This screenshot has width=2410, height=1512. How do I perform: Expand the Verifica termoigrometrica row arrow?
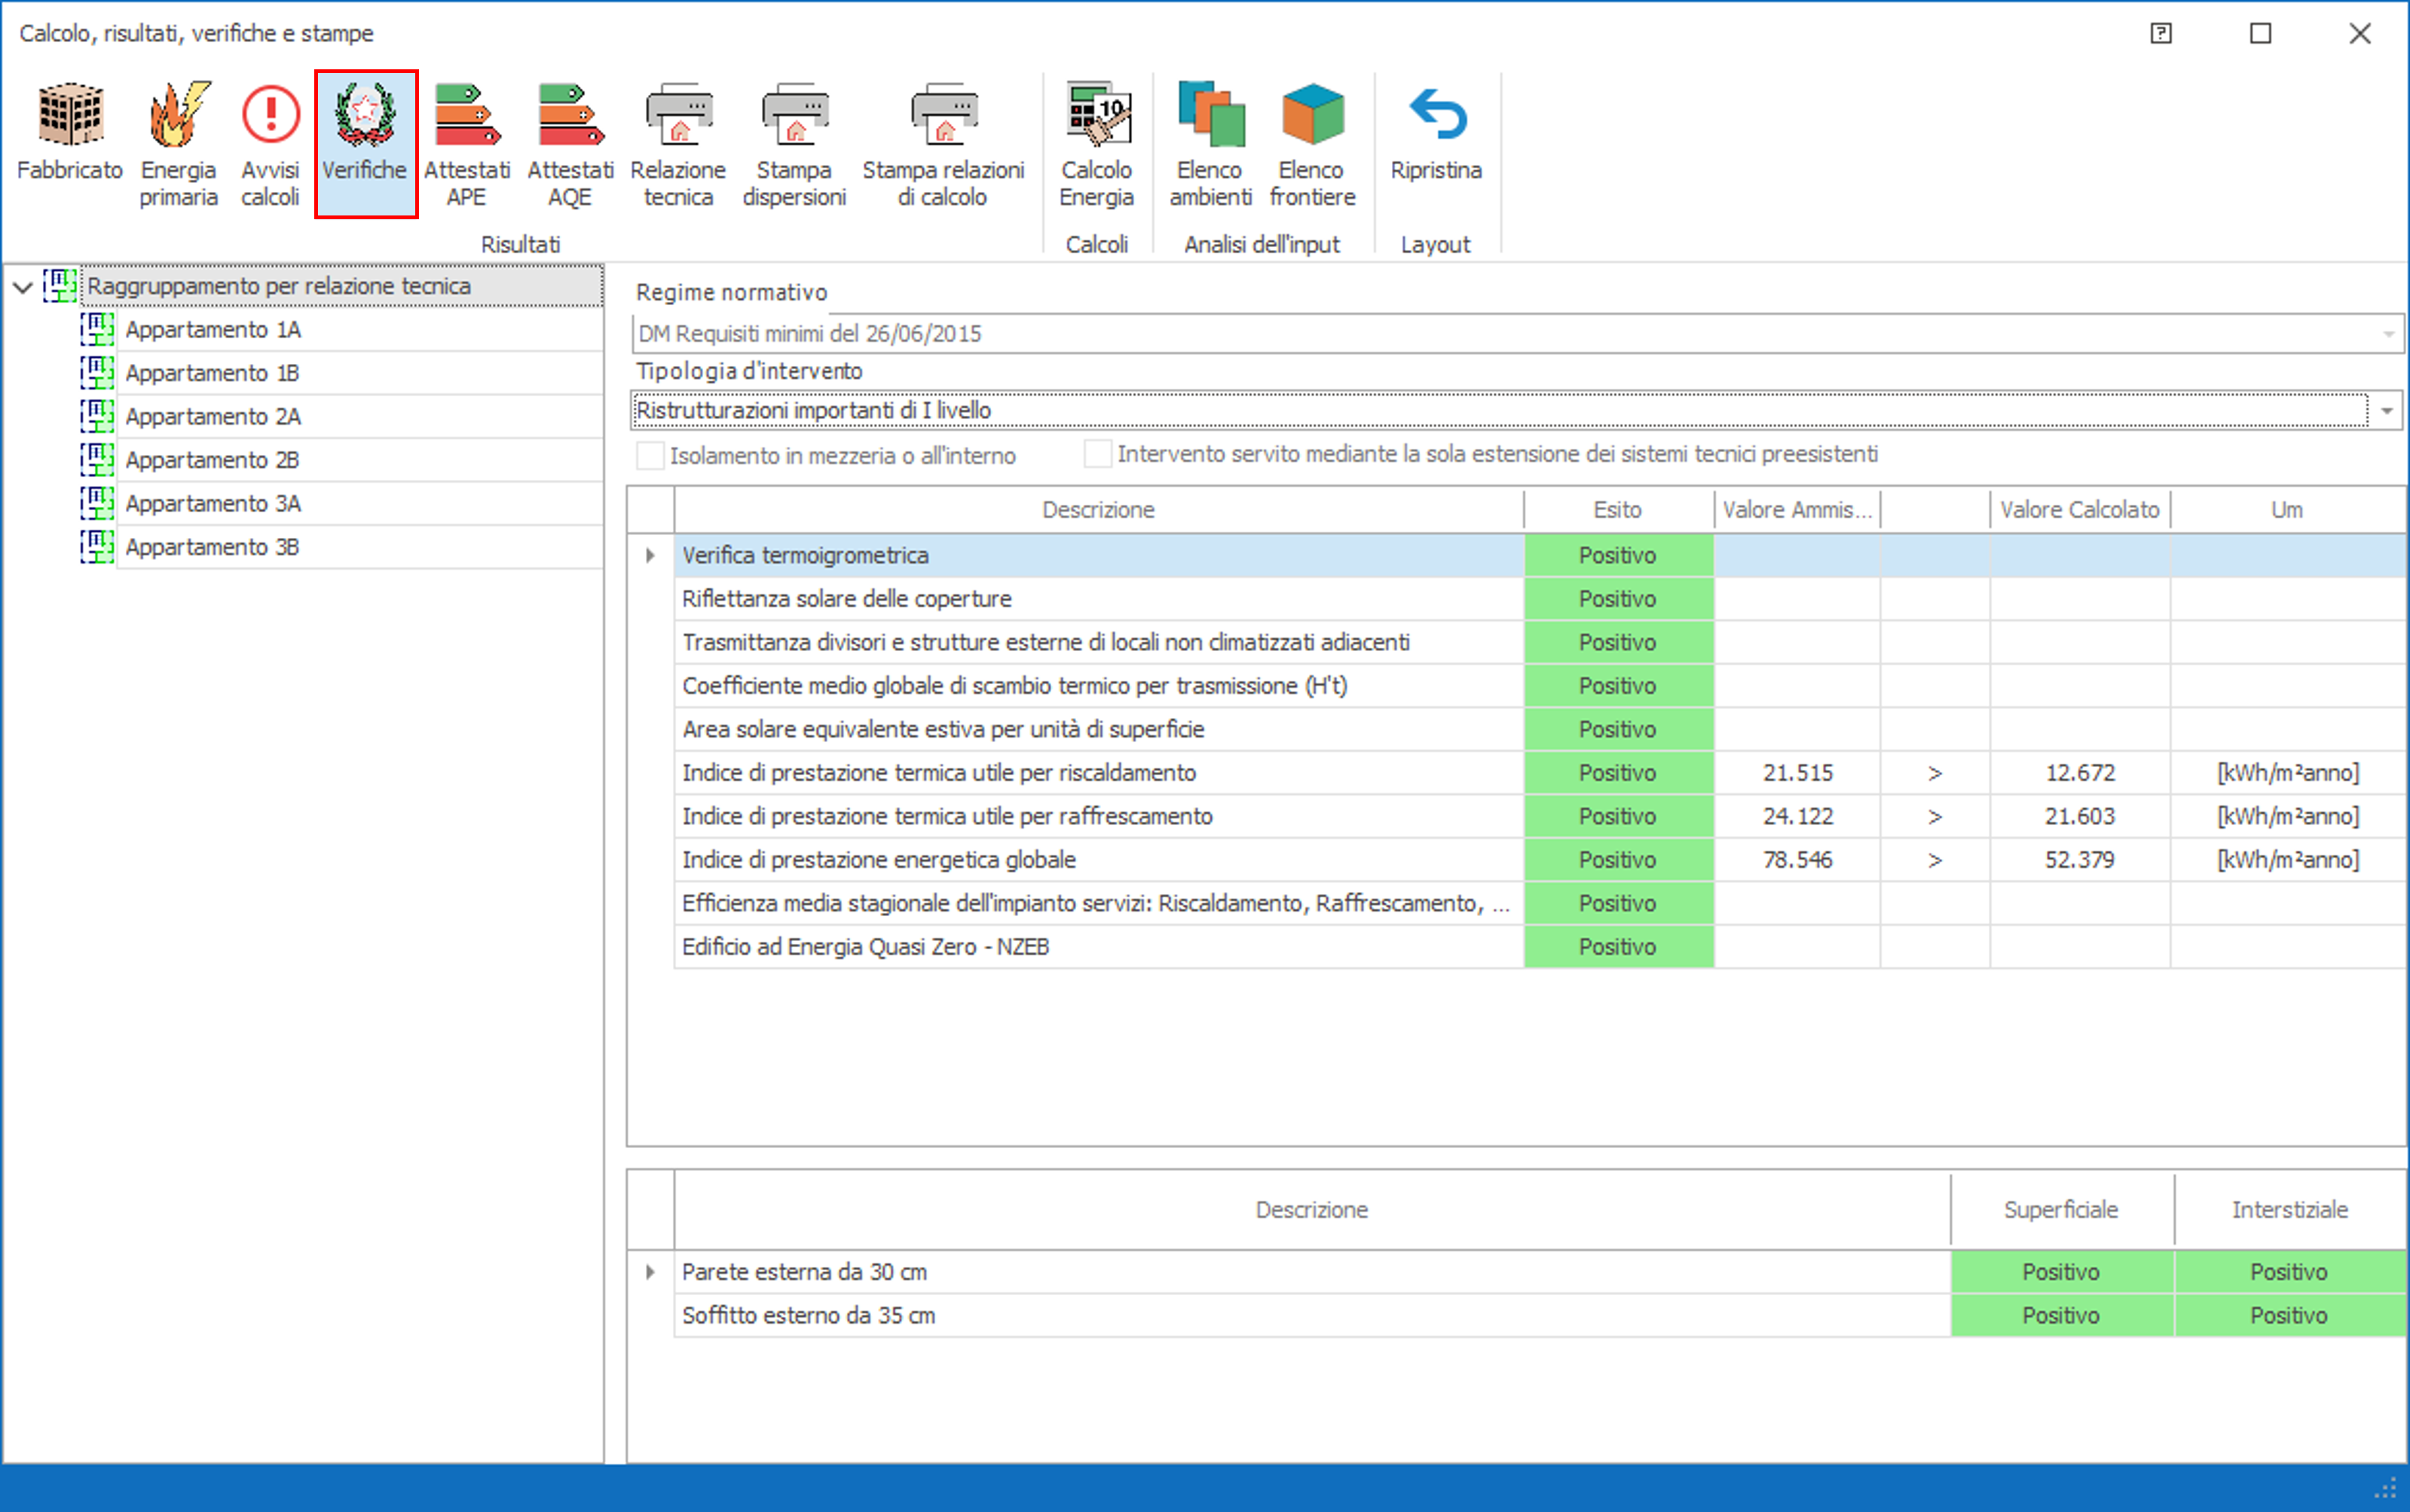click(x=650, y=555)
